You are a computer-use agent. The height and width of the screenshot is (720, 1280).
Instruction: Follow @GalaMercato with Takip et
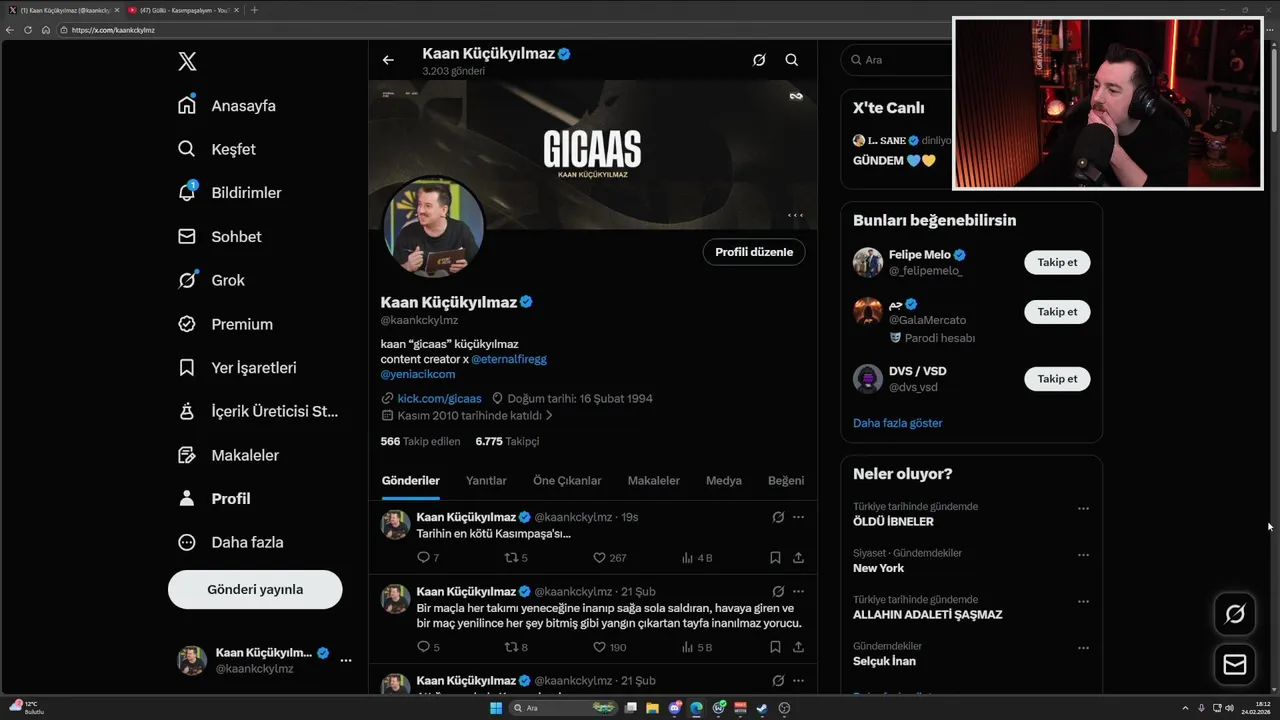click(x=1057, y=311)
